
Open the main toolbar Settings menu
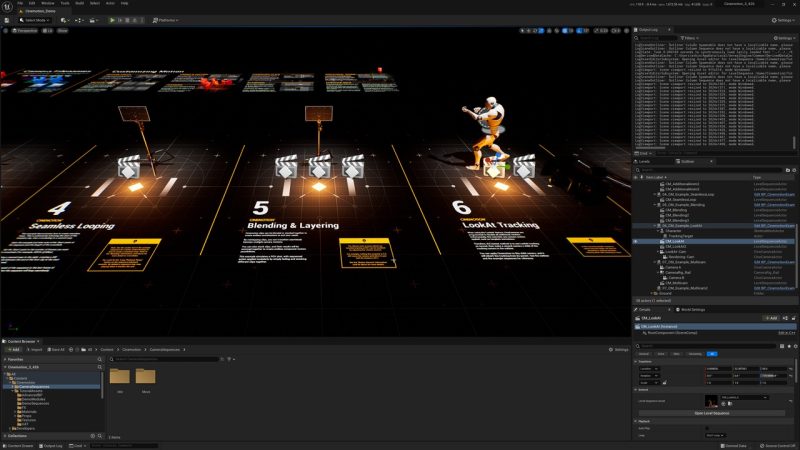[783, 20]
